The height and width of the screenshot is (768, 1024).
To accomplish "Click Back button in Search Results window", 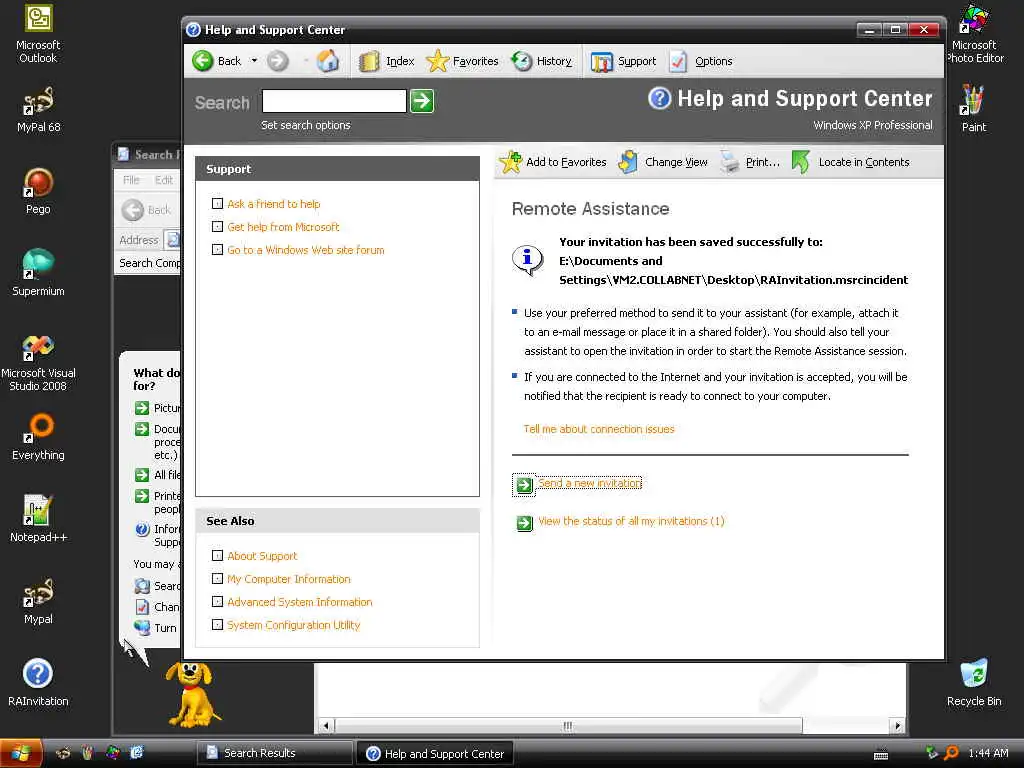I will [146, 210].
